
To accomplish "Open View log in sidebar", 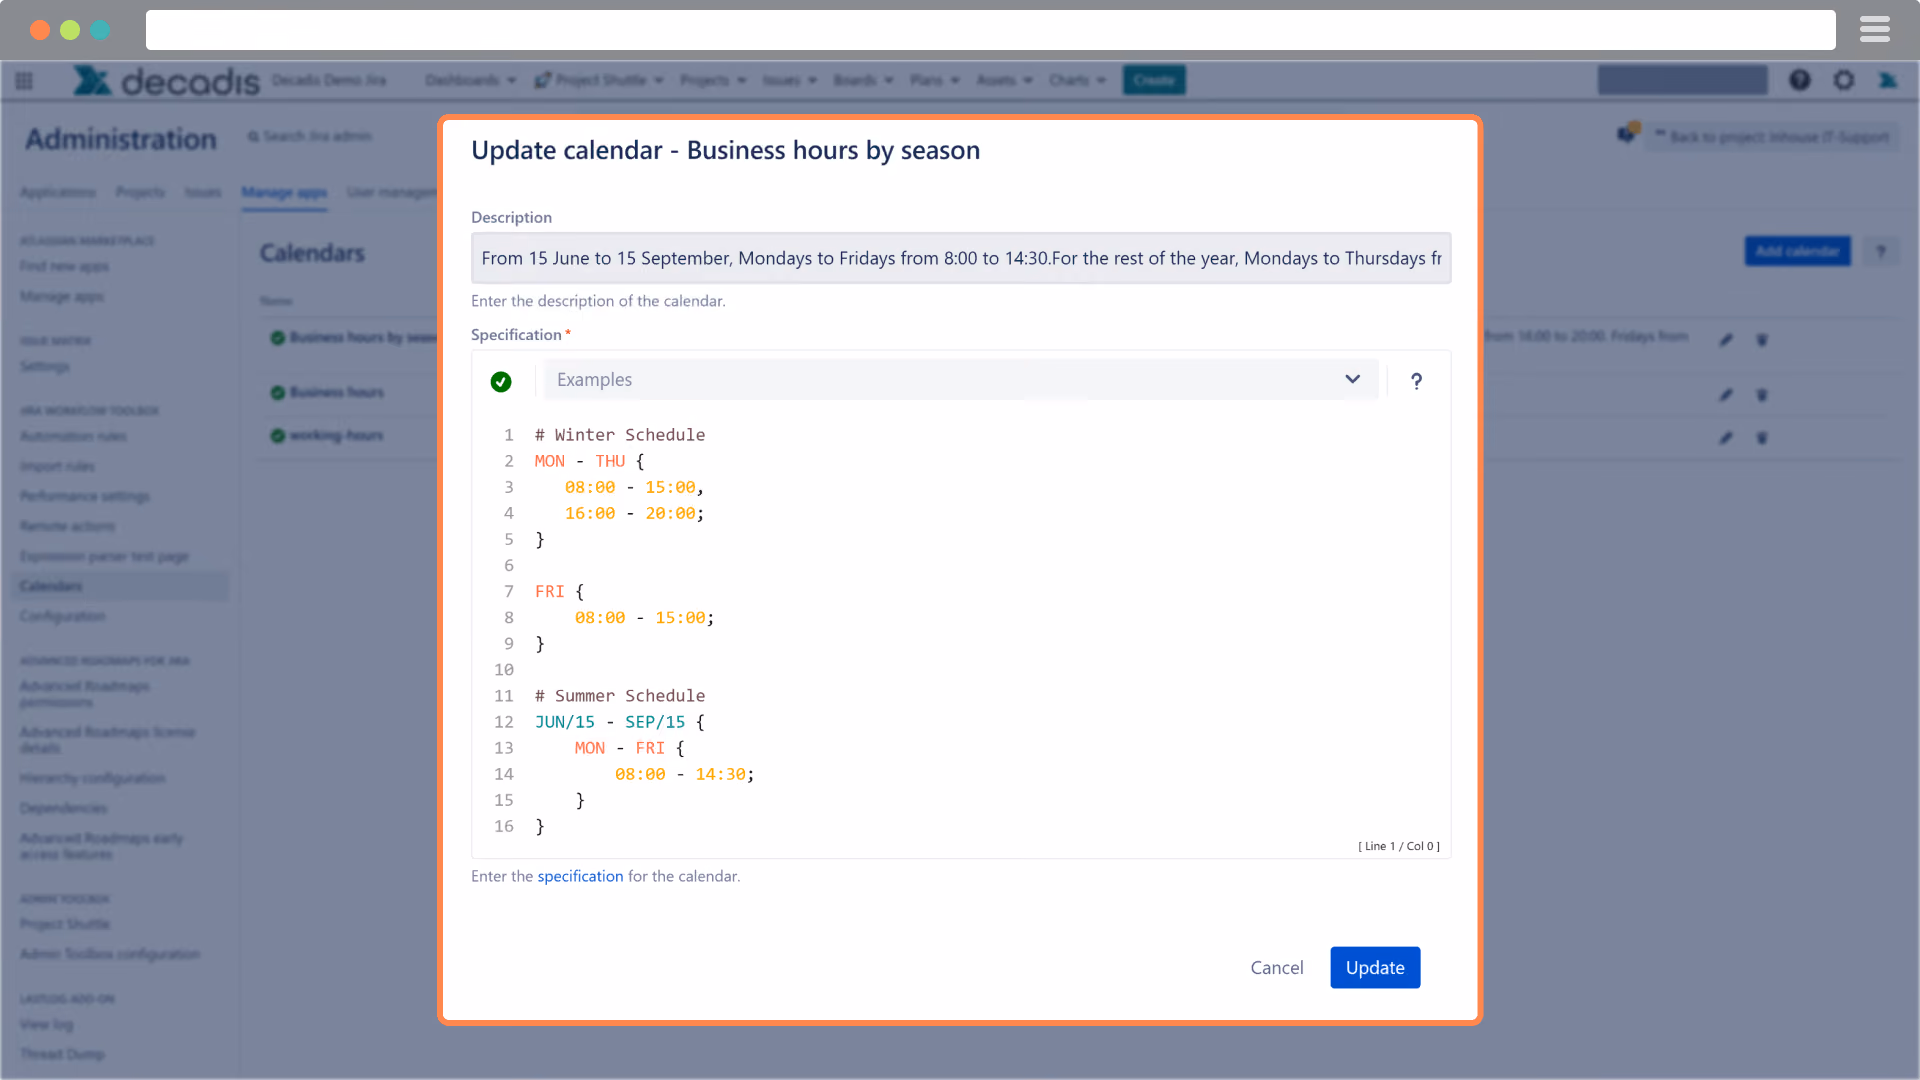I will [46, 1024].
